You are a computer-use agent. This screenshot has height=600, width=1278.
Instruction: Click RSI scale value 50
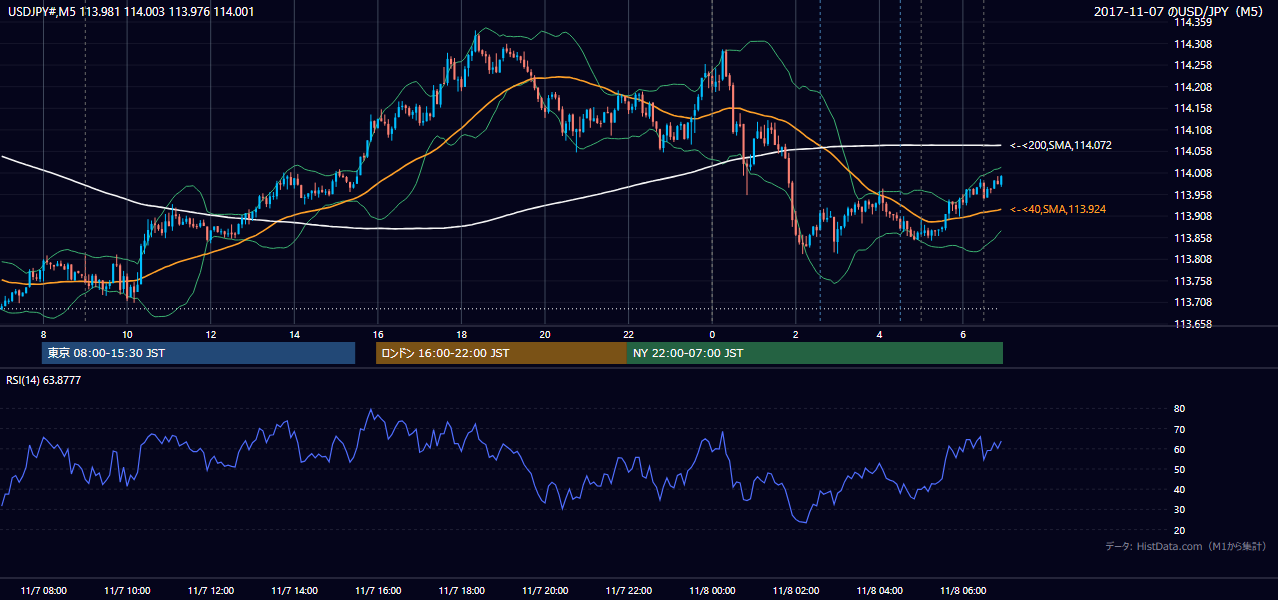(x=1179, y=469)
